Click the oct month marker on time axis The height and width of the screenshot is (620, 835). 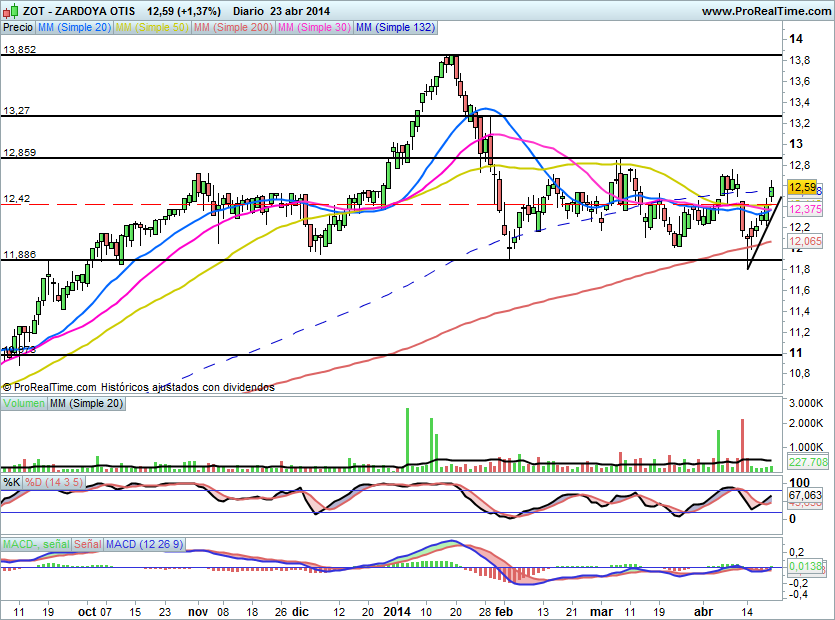(87, 611)
